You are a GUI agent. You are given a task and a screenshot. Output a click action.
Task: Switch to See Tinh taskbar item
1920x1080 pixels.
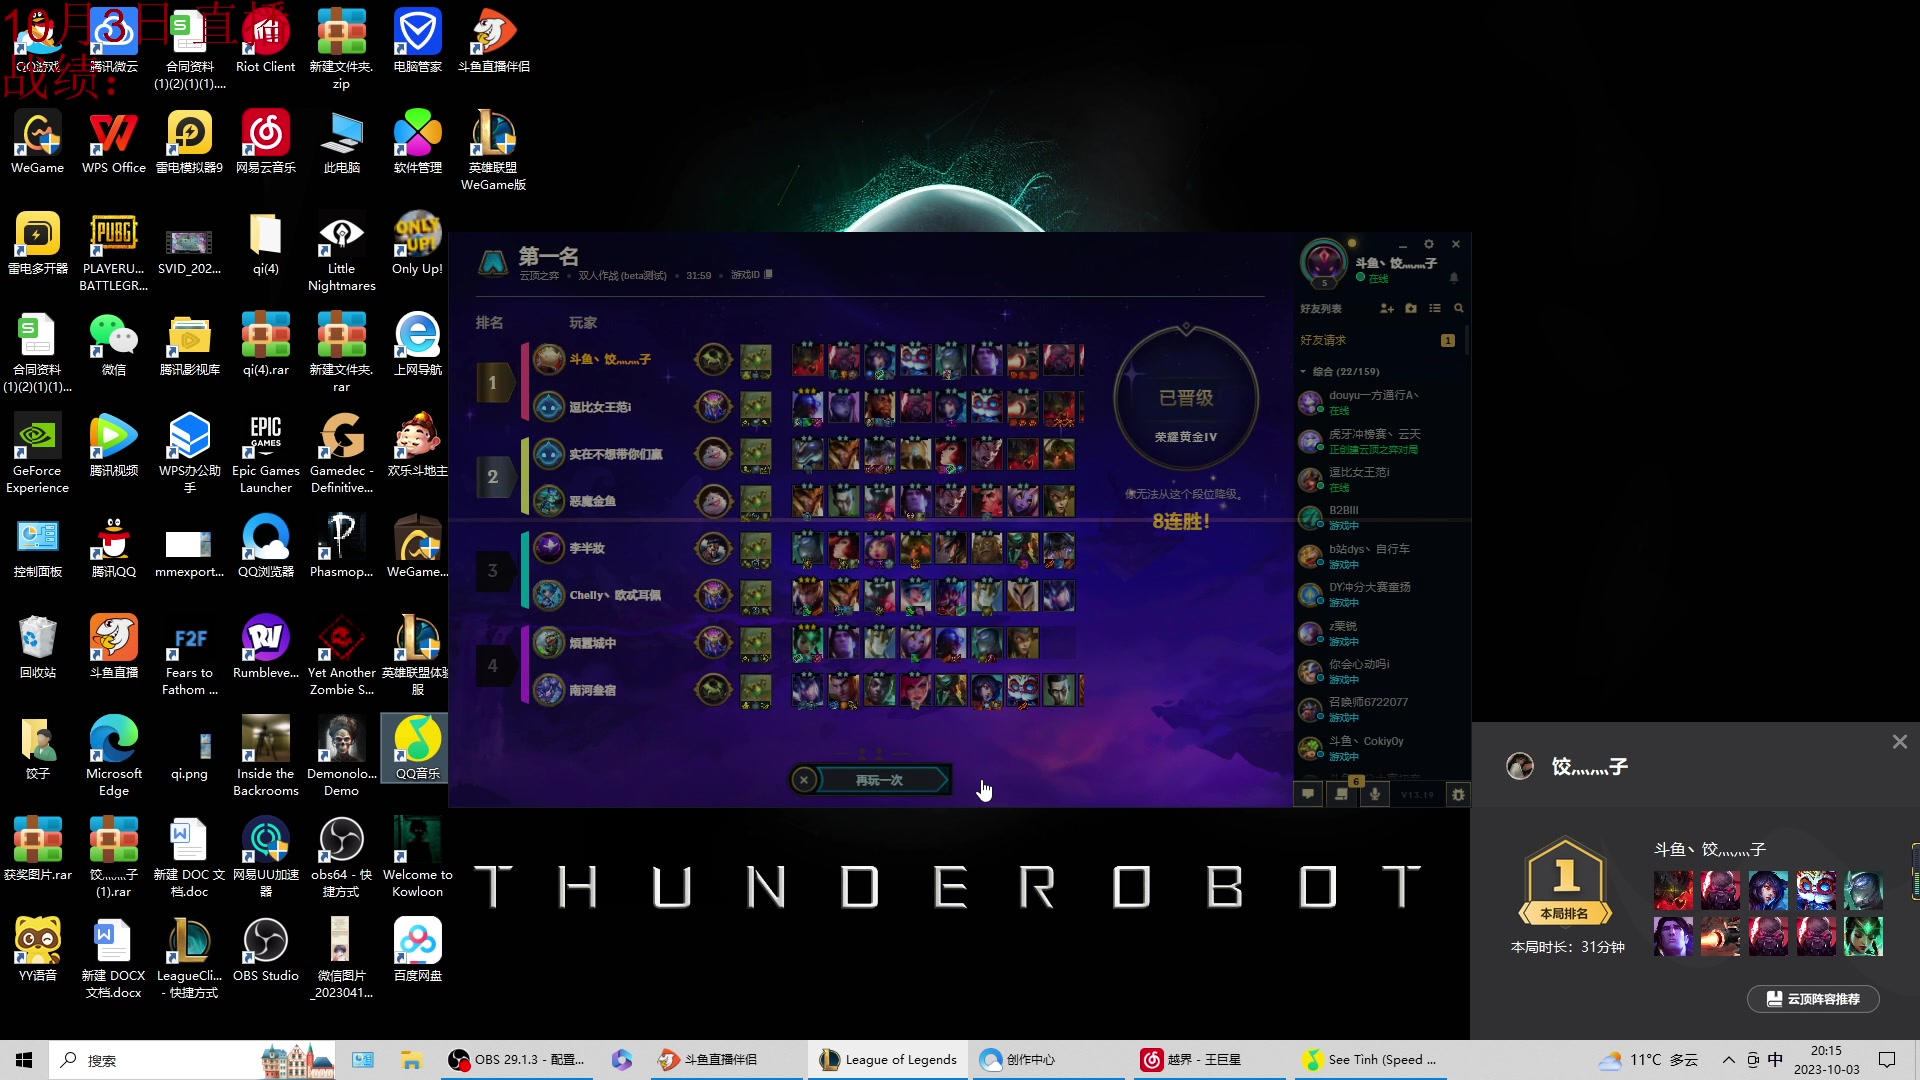tap(1369, 1060)
